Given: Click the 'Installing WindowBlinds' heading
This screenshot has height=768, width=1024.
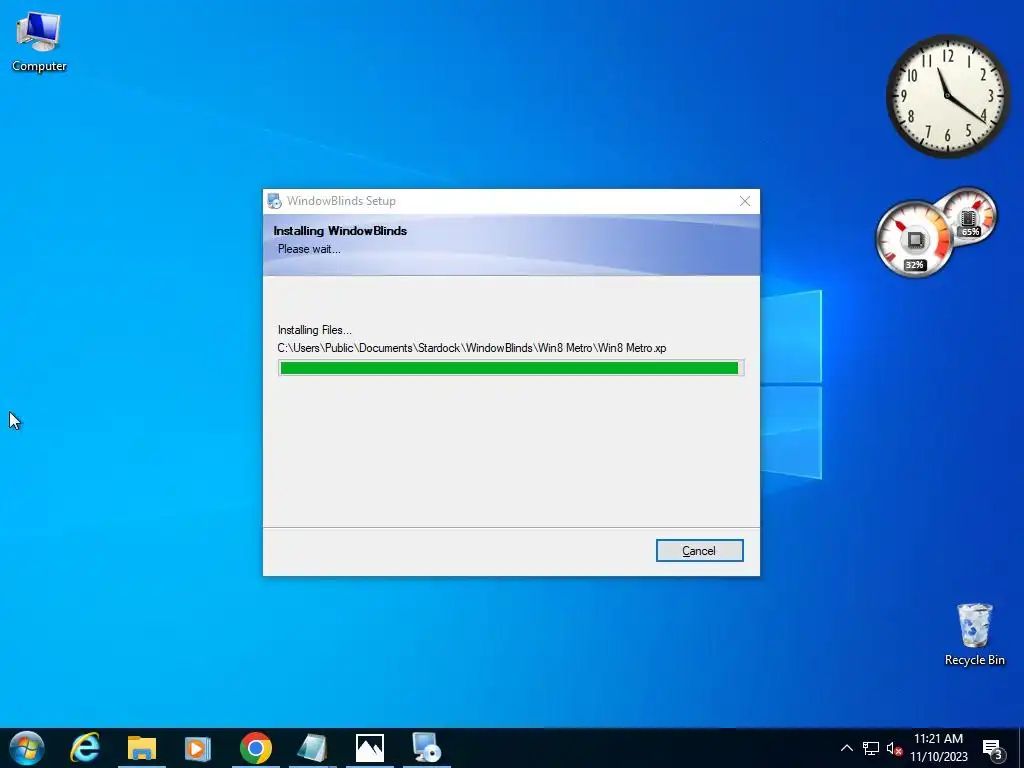Looking at the screenshot, I should tap(340, 231).
